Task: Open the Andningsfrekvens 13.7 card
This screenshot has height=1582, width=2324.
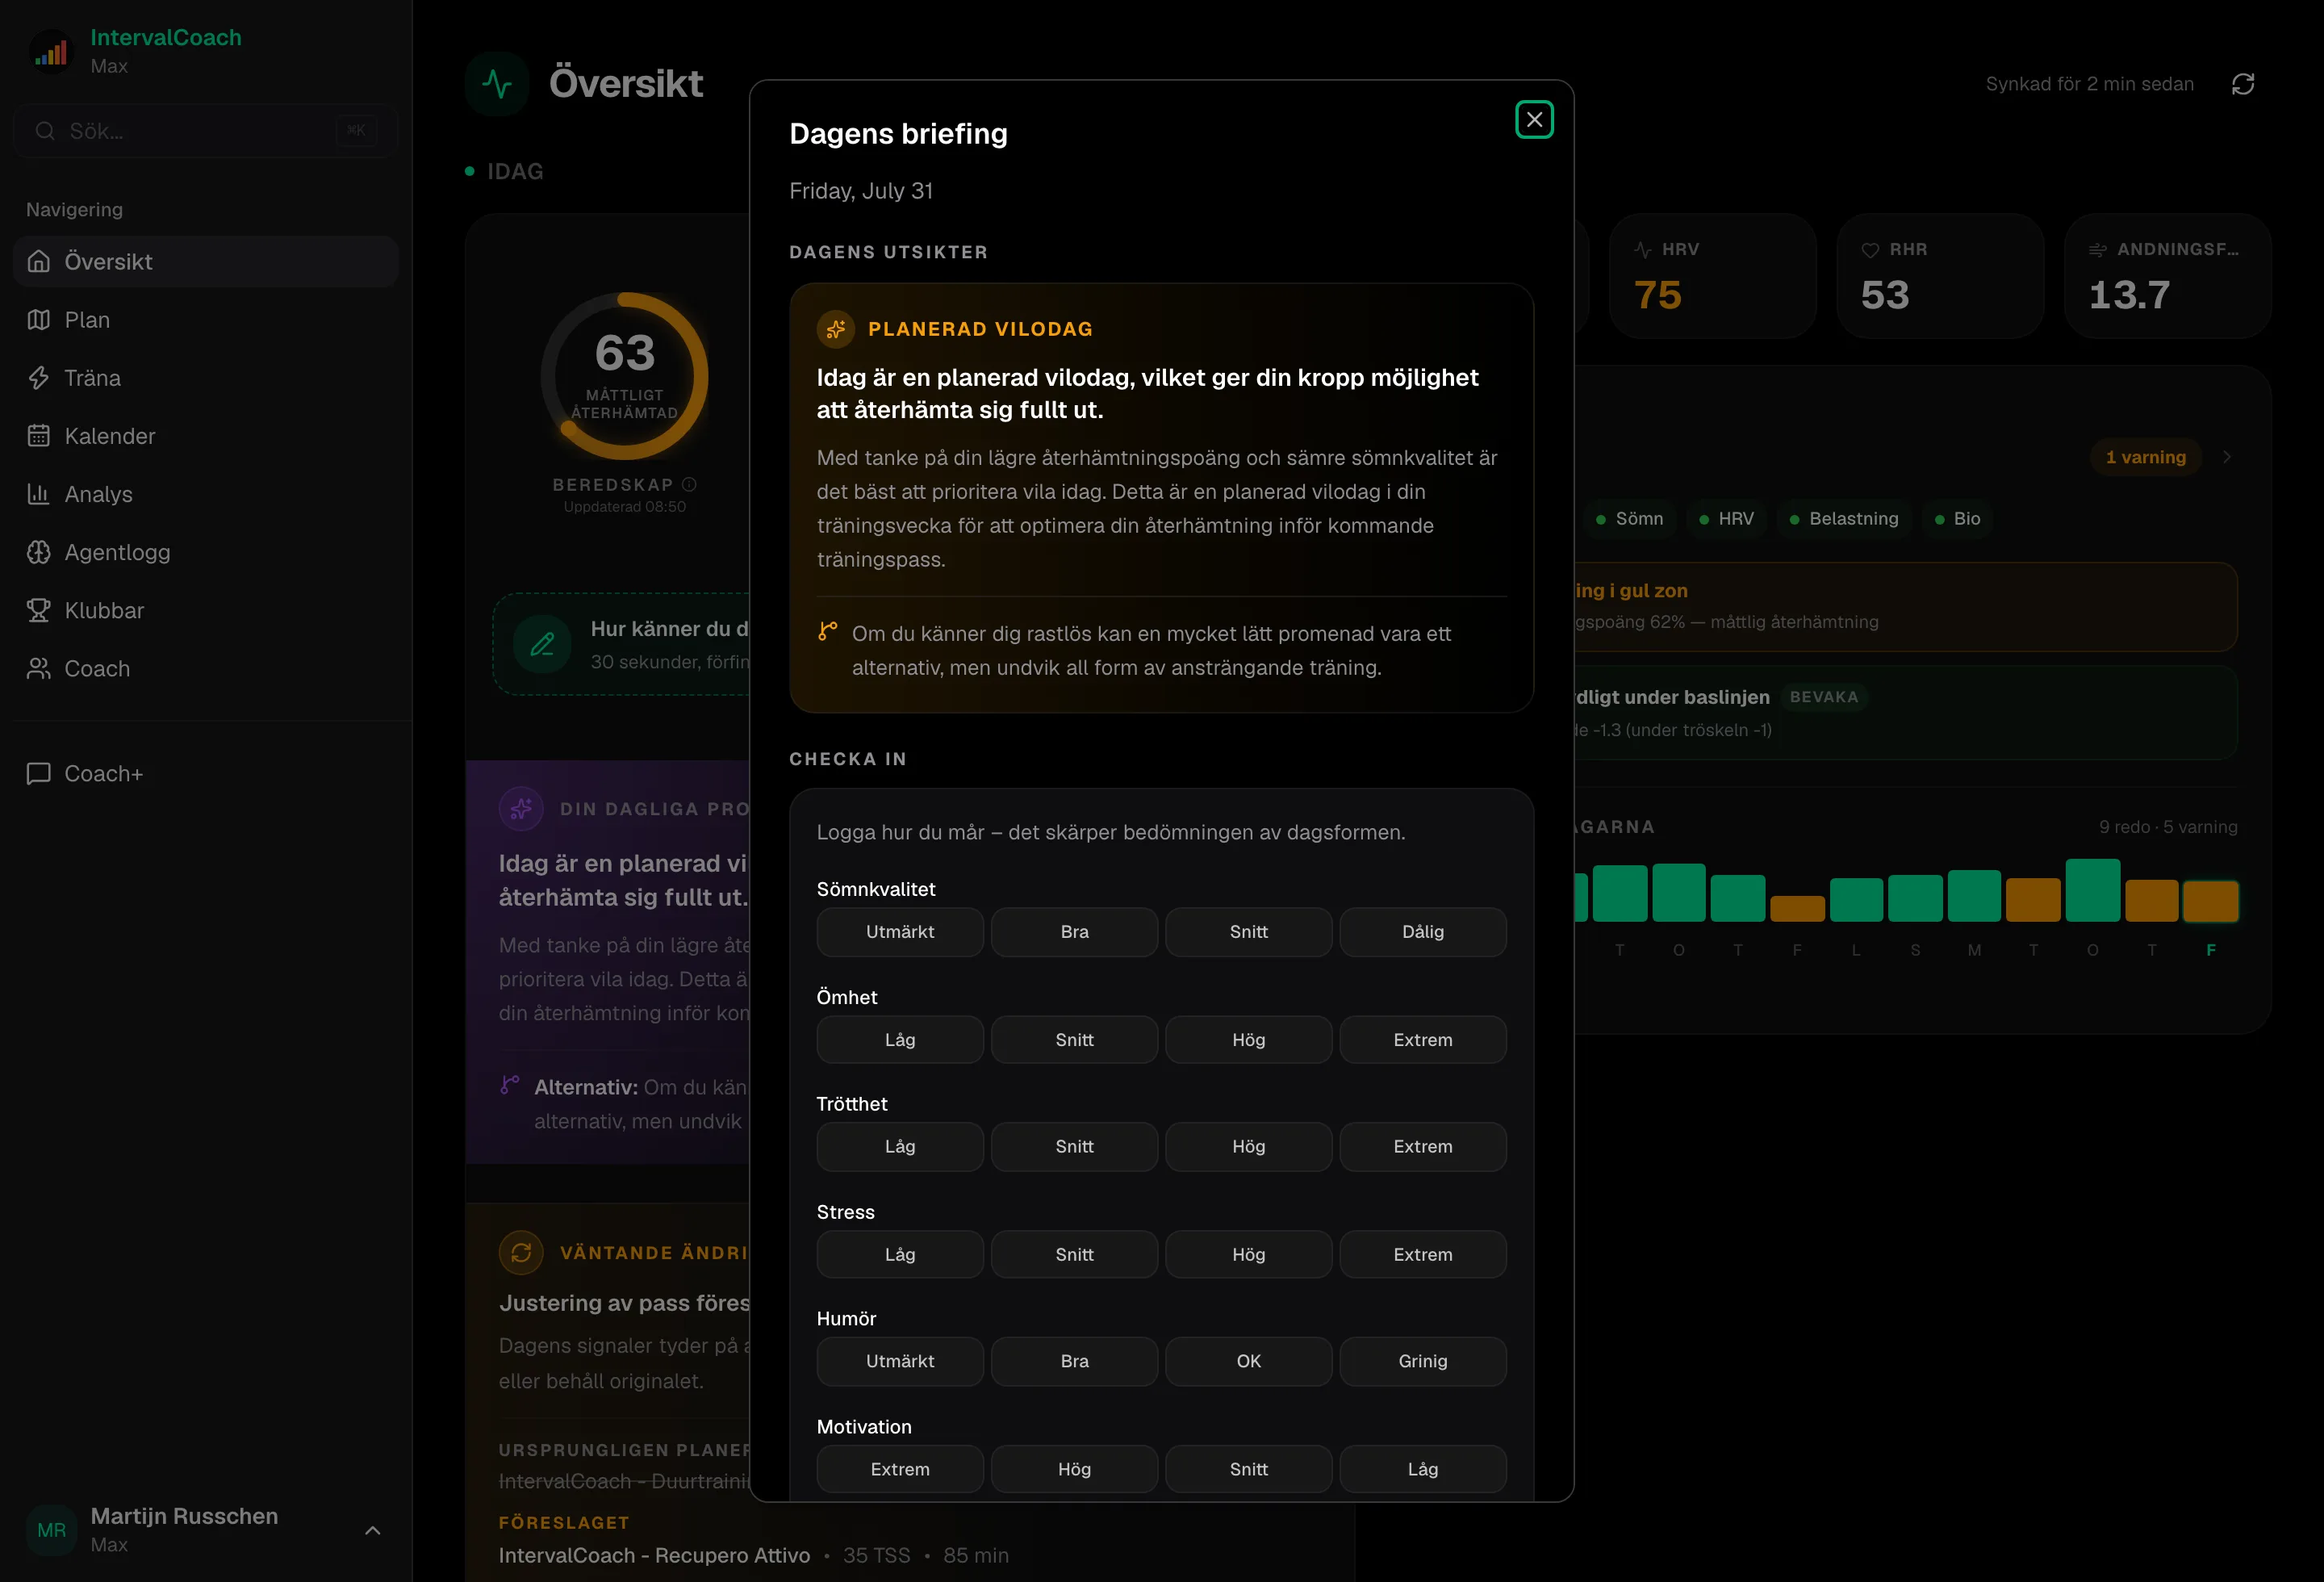Action: 2168,276
